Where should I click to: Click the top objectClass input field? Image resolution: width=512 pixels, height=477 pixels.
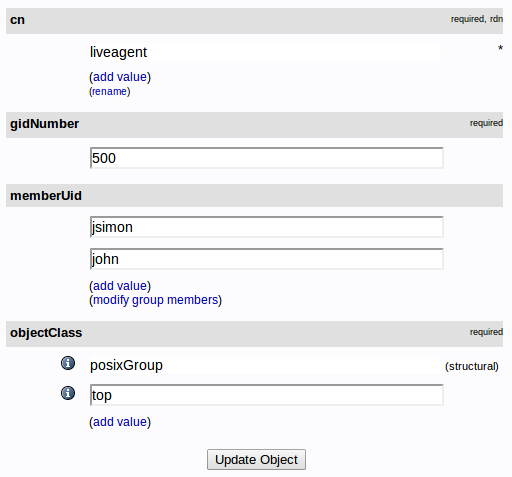[x=267, y=395]
